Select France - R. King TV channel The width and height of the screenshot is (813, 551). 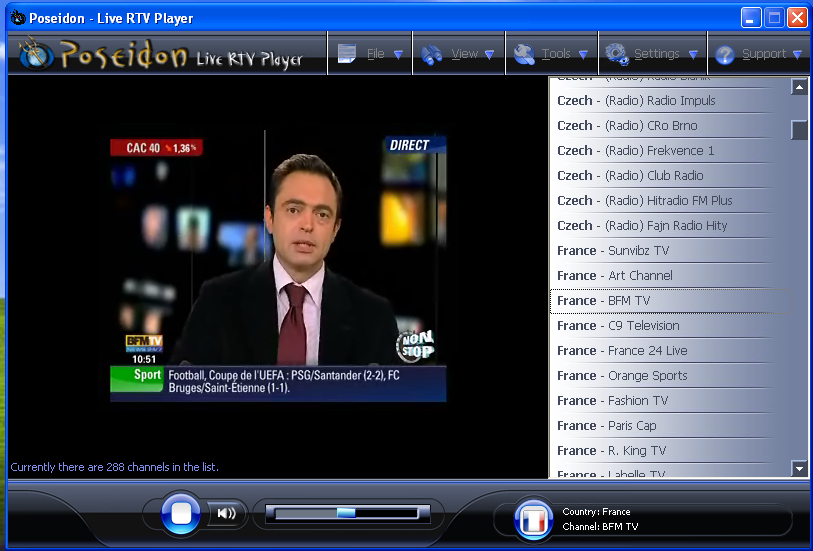click(669, 450)
